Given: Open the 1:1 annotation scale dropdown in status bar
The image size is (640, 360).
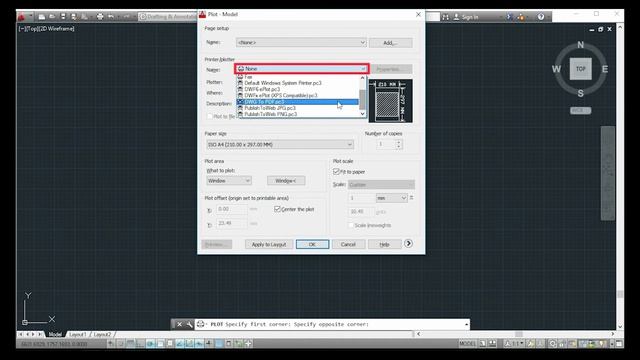Looking at the screenshot, I should pyautogui.click(x=514, y=344).
